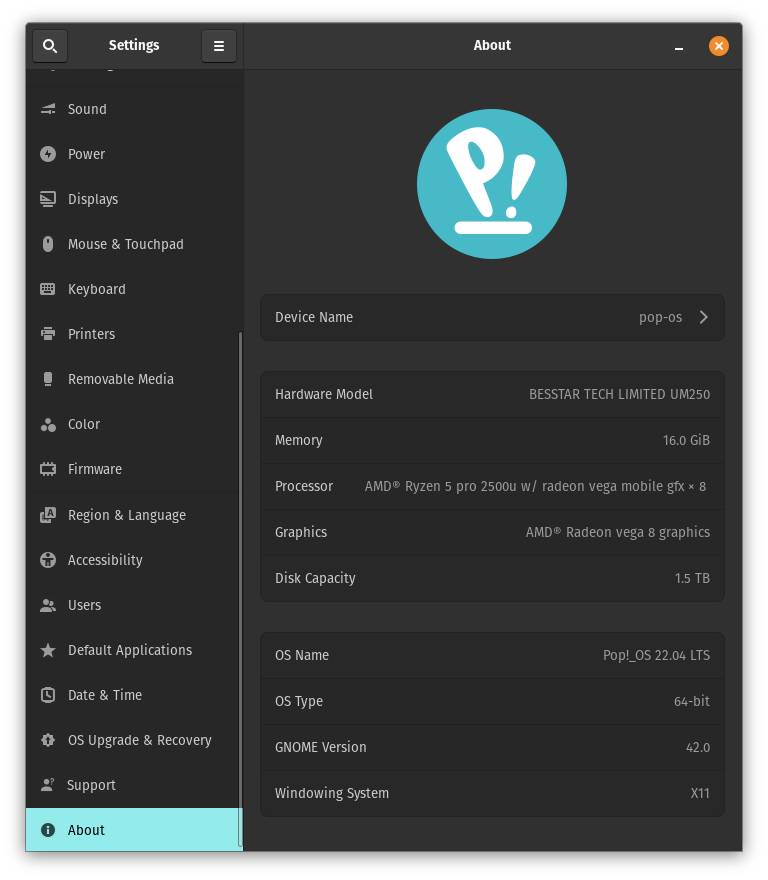
Task: Open the settings search button
Action: 50,46
